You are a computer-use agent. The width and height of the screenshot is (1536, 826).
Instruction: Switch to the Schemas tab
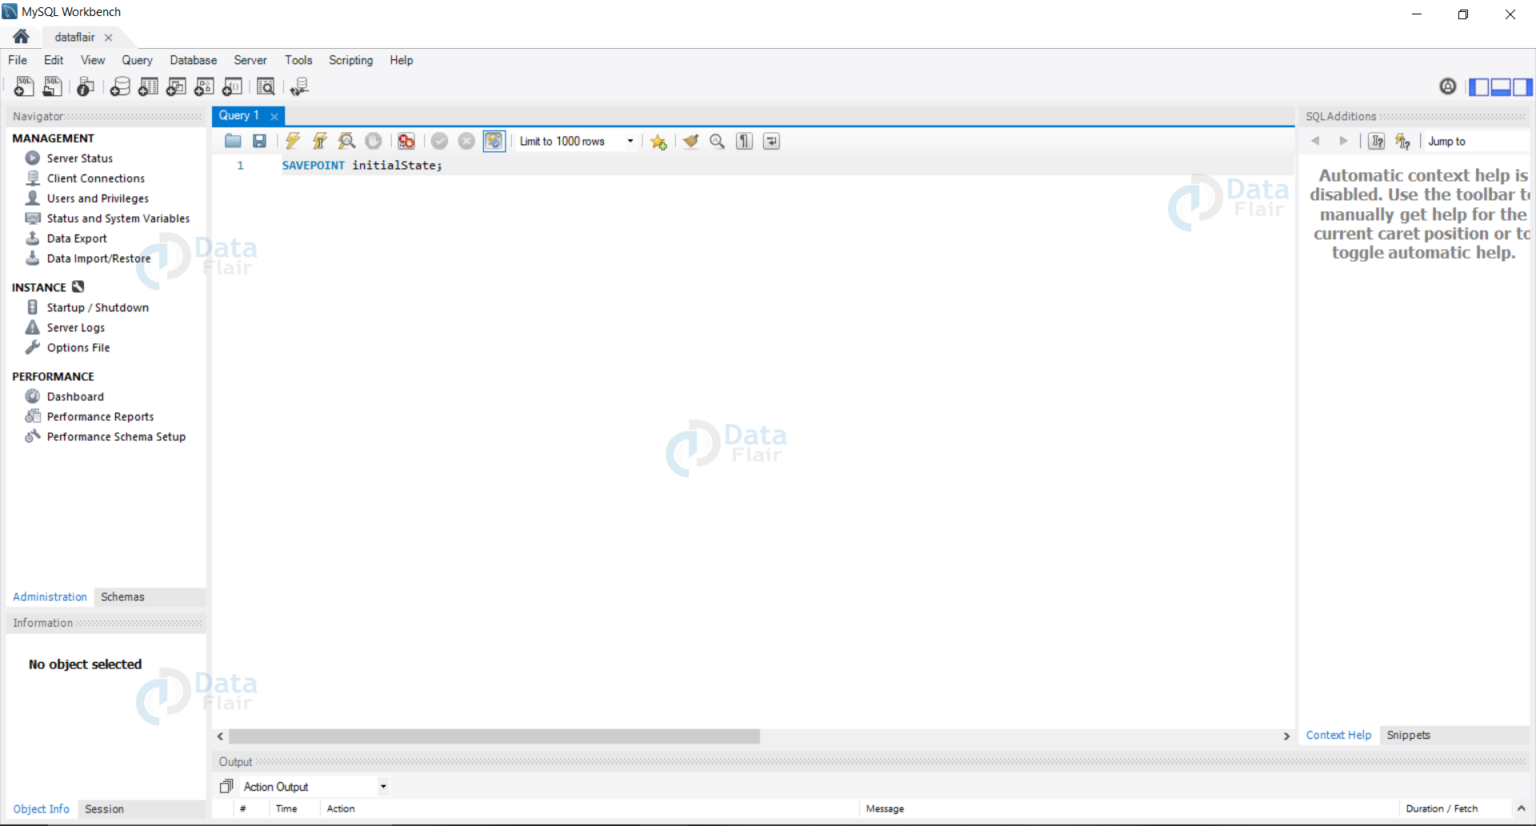pyautogui.click(x=123, y=597)
